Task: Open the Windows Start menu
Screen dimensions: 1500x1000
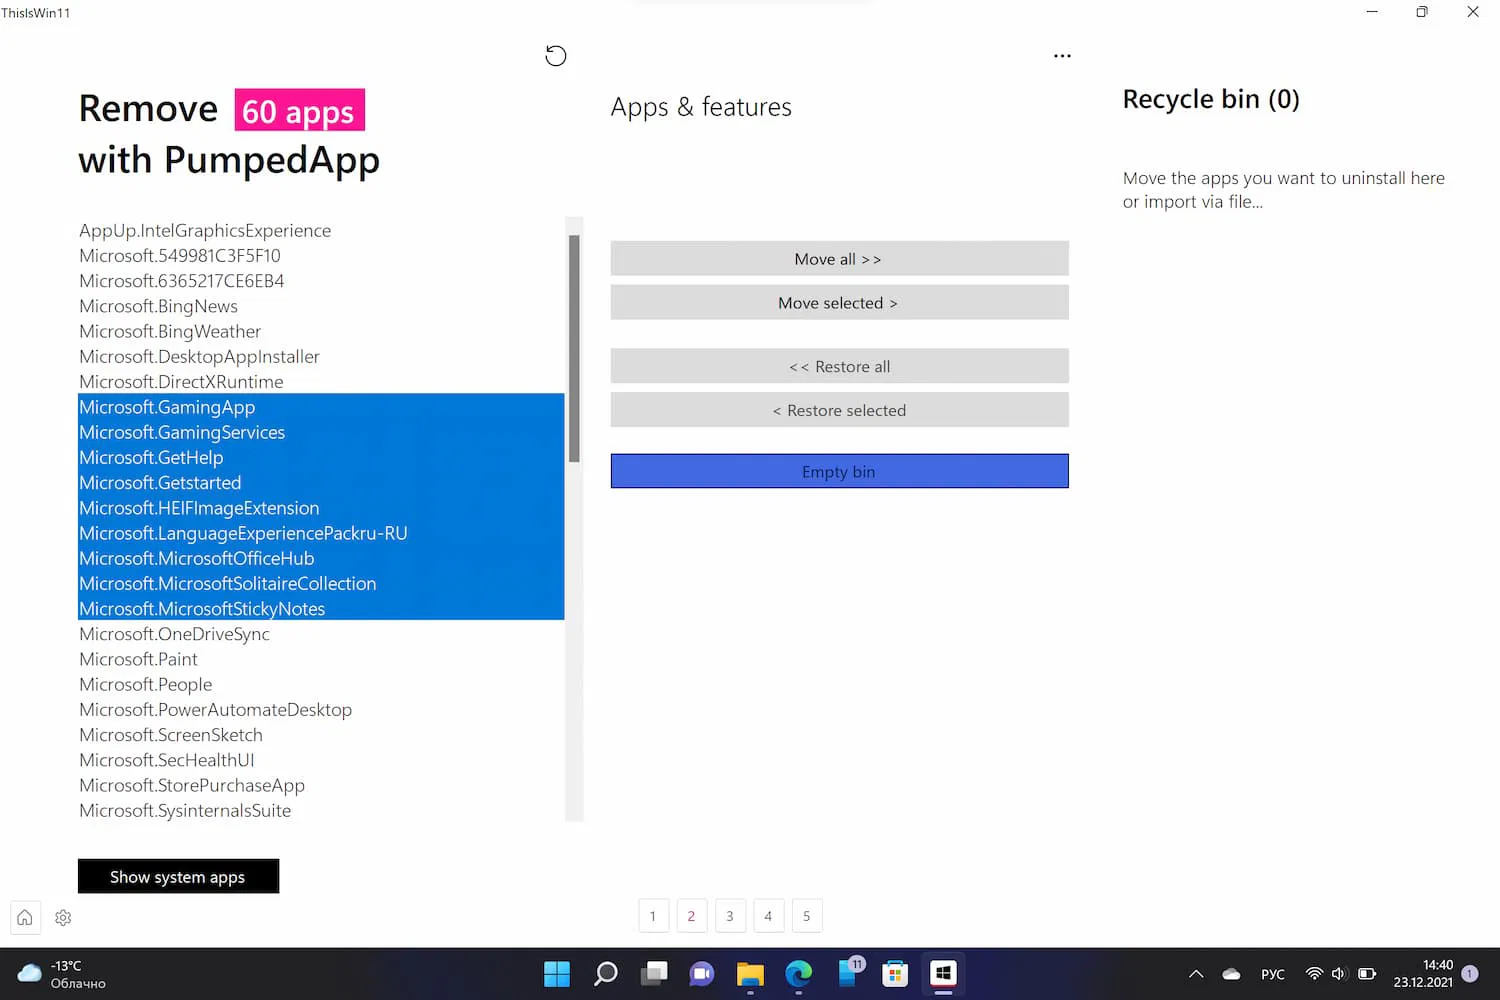Action: point(557,973)
